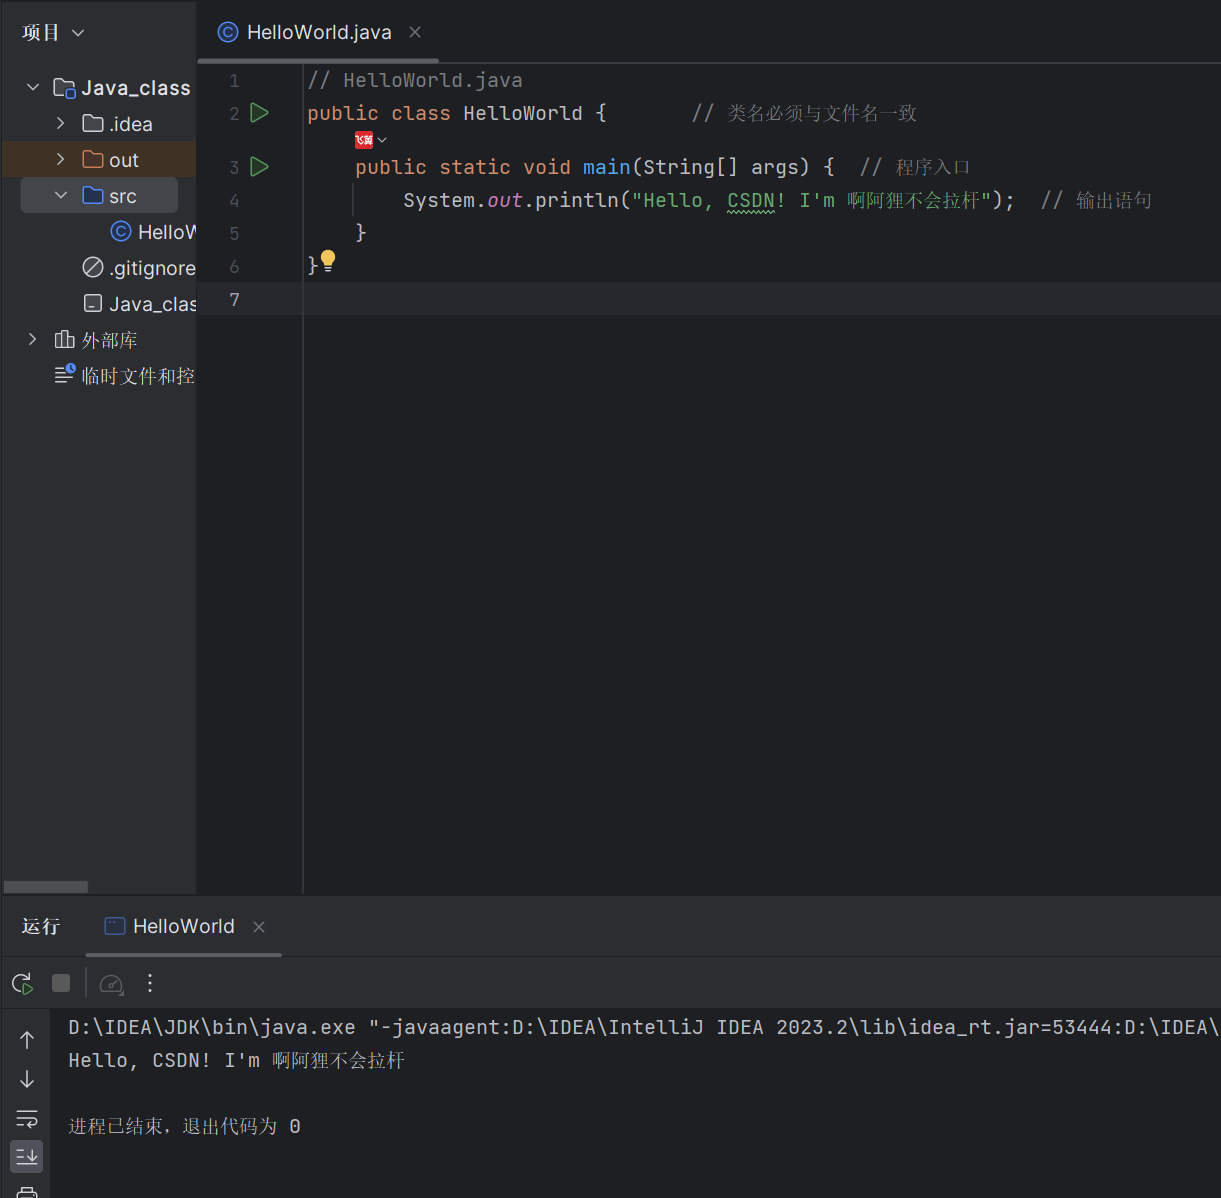This screenshot has width=1221, height=1198.
Task: Open the profiler dropdown in run toolbar
Action: point(110,983)
